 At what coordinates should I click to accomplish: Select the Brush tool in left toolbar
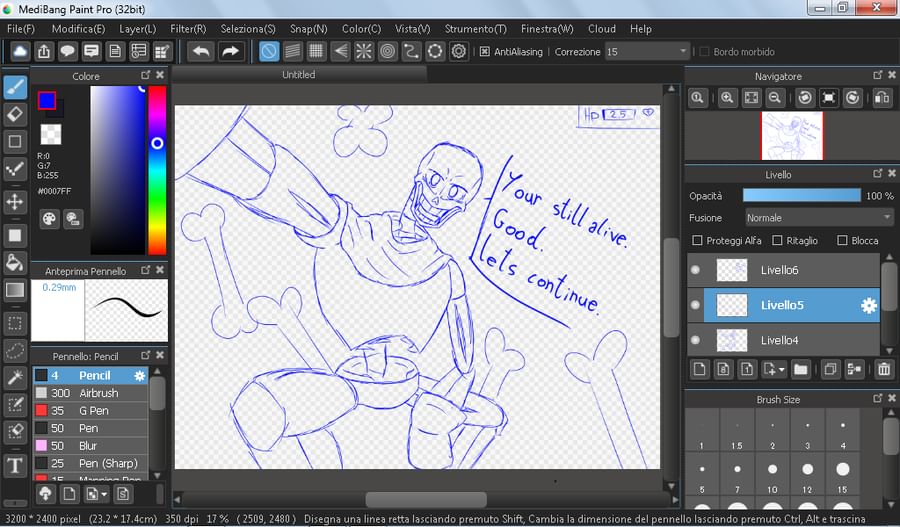(x=15, y=88)
